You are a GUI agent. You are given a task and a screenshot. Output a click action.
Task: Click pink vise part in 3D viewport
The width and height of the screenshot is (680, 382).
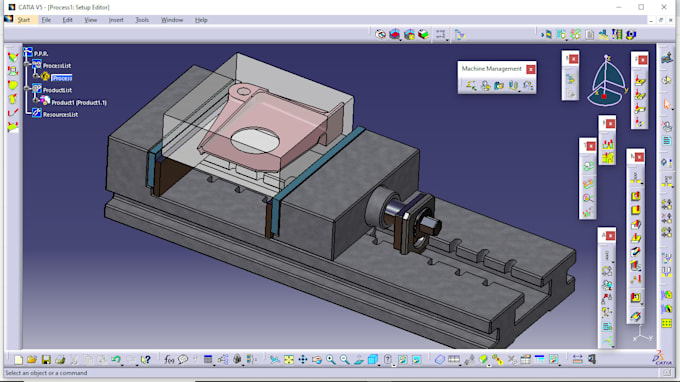coord(269,126)
